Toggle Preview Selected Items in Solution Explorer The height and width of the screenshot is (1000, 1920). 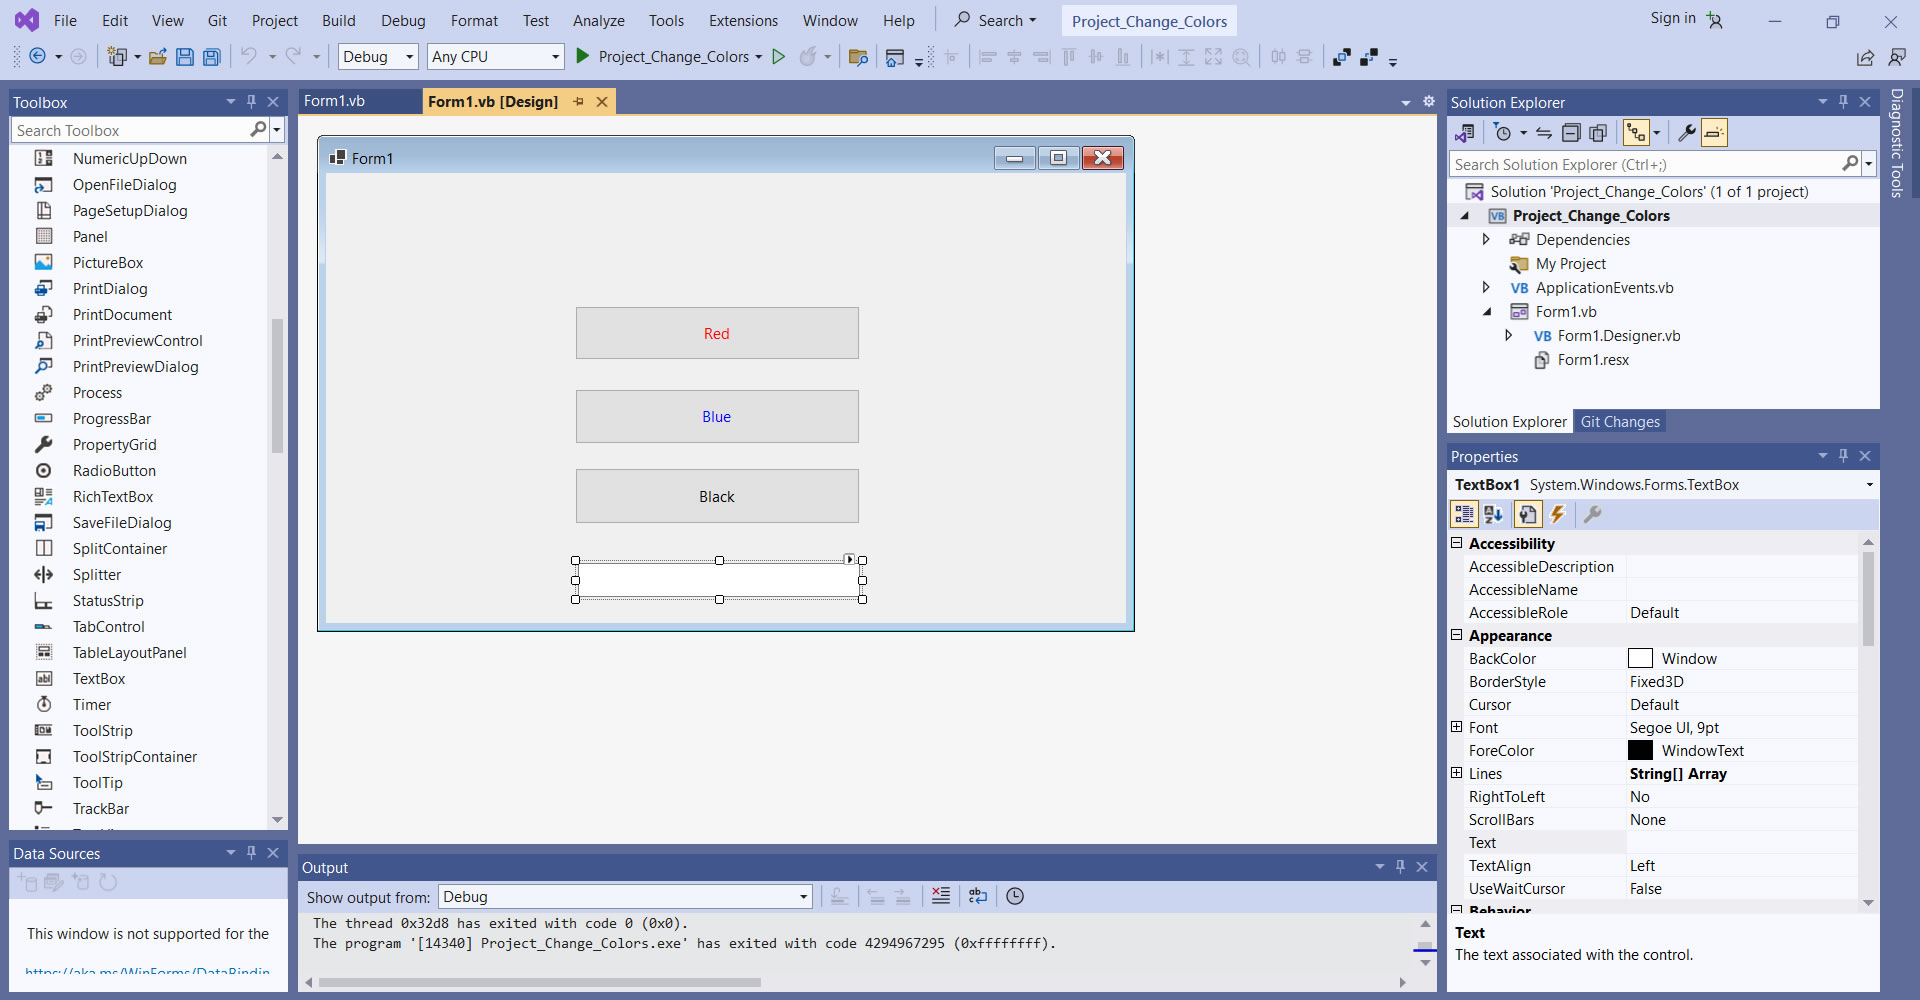pos(1714,133)
